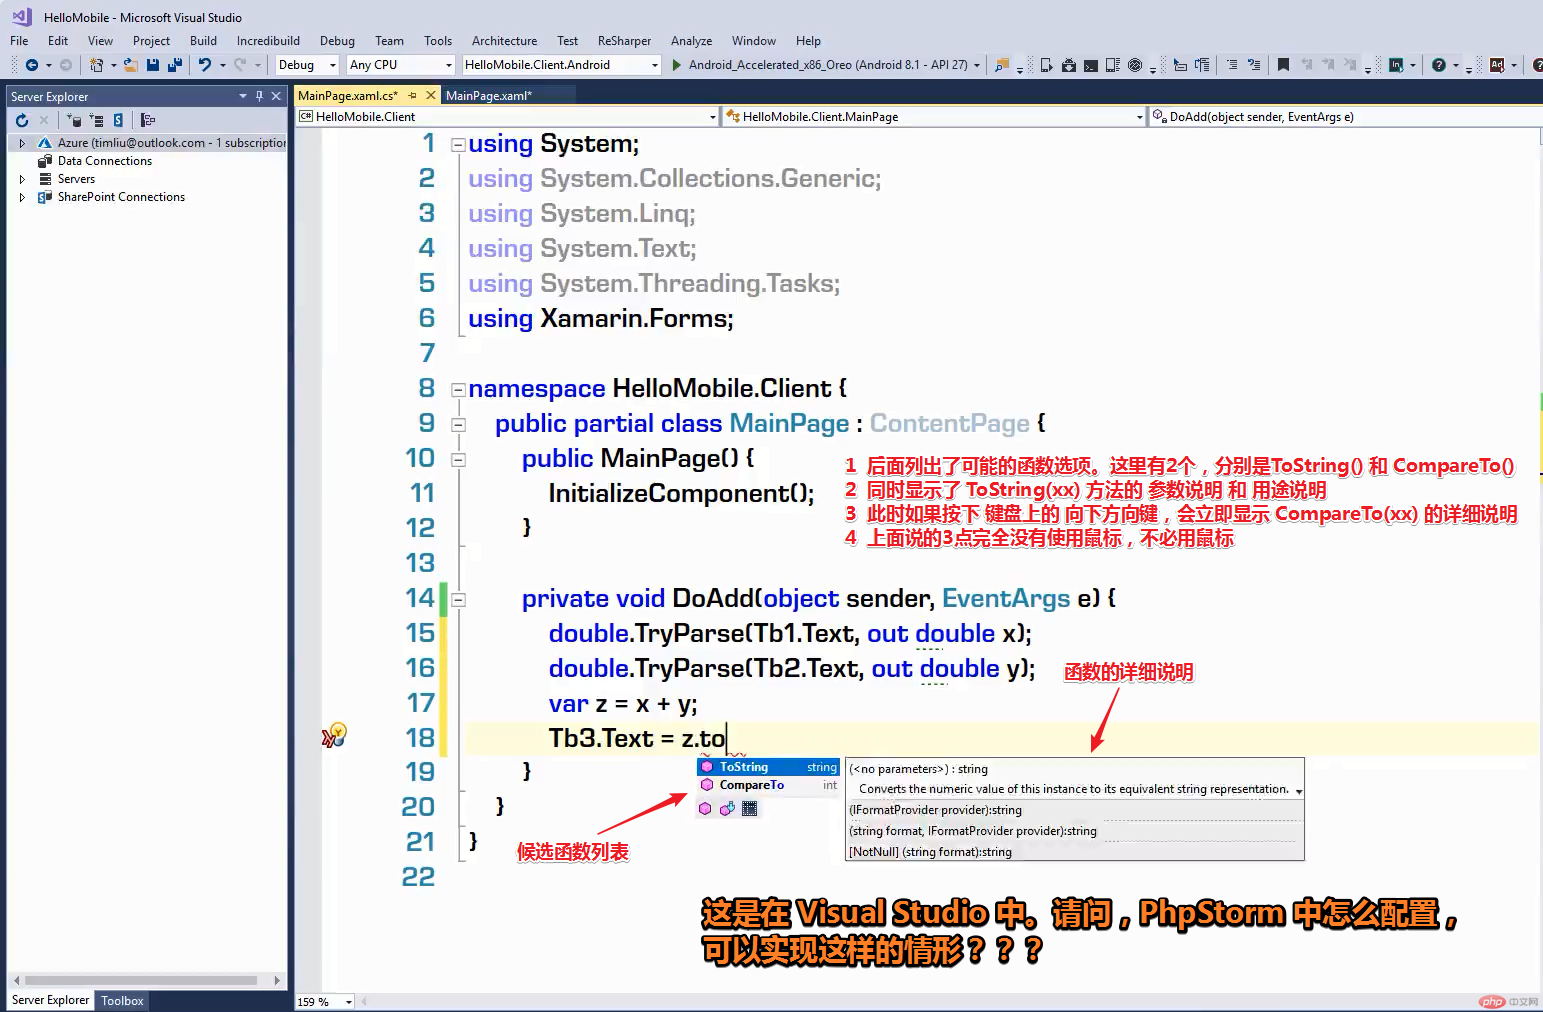Click the Save All toolbar icon

(x=175, y=65)
